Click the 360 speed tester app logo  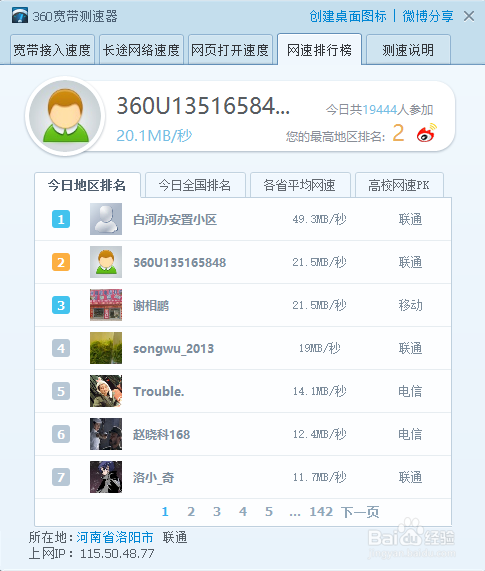click(x=20, y=16)
